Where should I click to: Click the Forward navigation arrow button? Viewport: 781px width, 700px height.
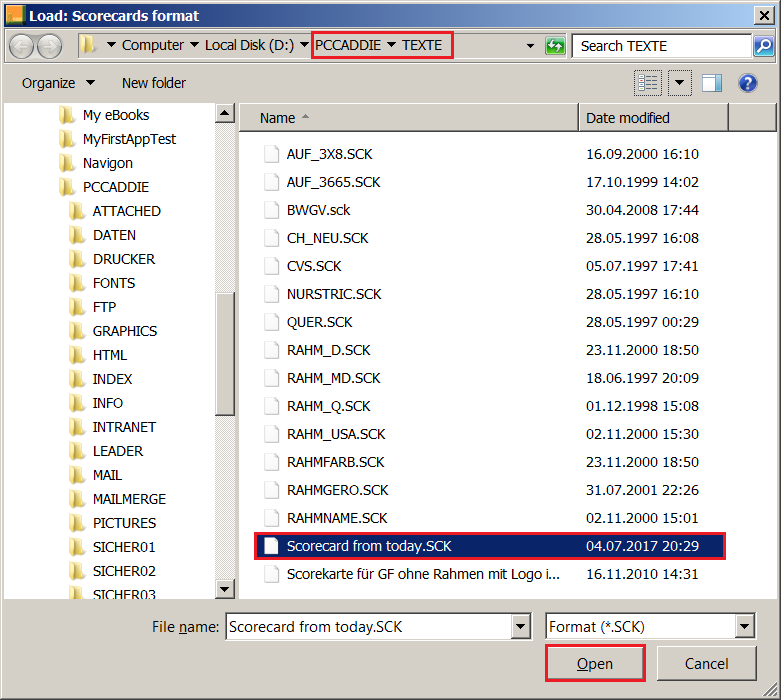pyautogui.click(x=49, y=46)
